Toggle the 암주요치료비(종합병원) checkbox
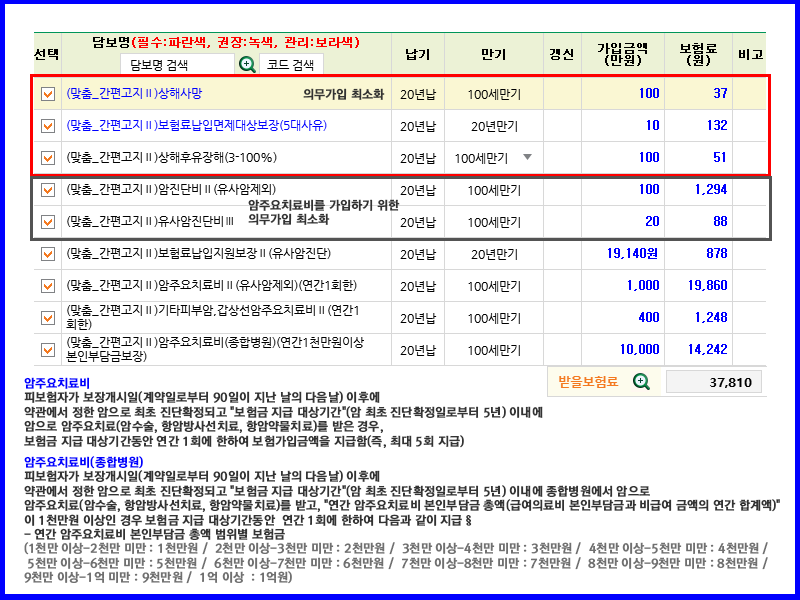800x600 pixels. 49,350
